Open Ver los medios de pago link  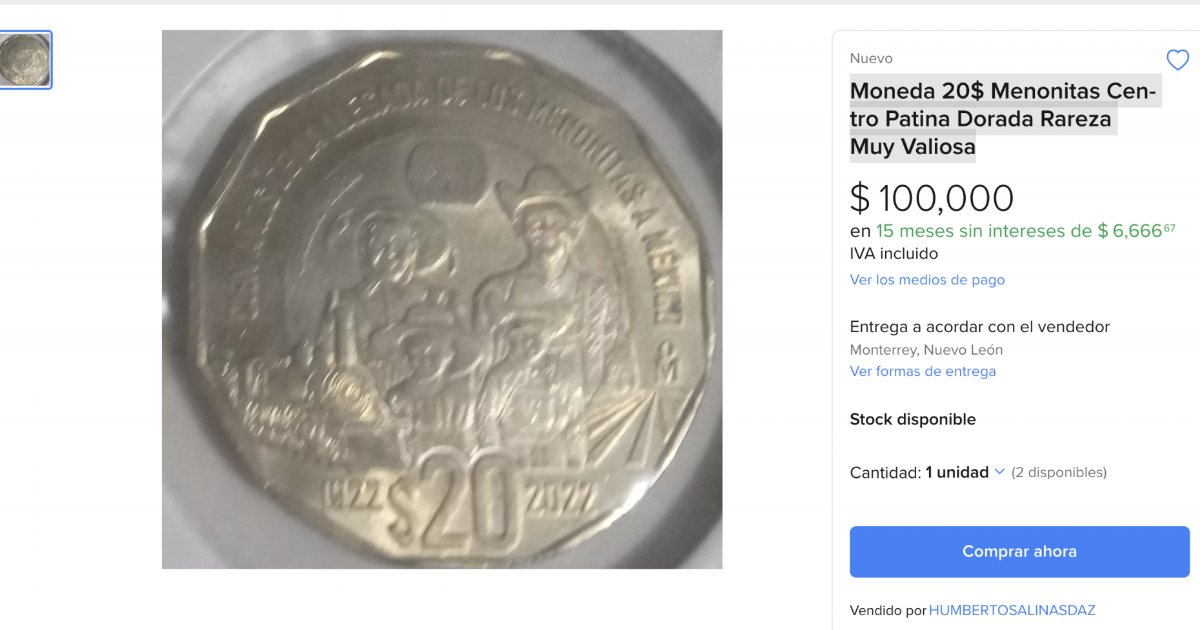point(927,280)
